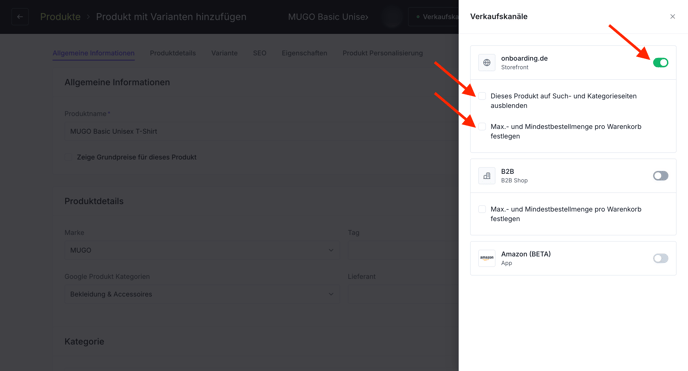Go to Produkt Personalisierung tab

pos(383,53)
